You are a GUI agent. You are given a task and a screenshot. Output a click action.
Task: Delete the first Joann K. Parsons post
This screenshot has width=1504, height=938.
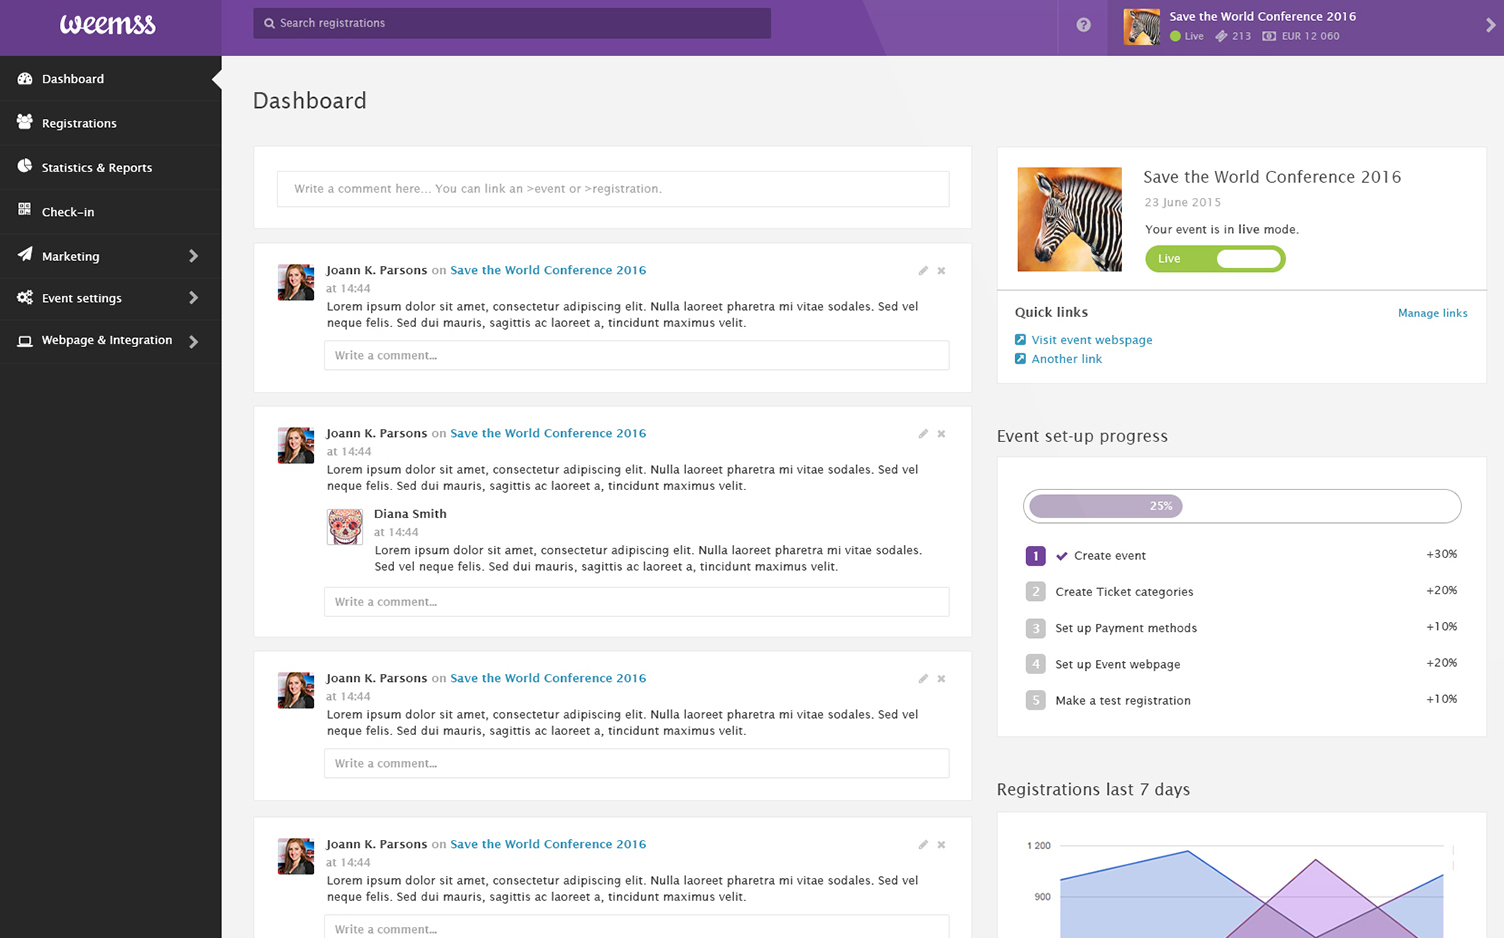[x=941, y=271]
